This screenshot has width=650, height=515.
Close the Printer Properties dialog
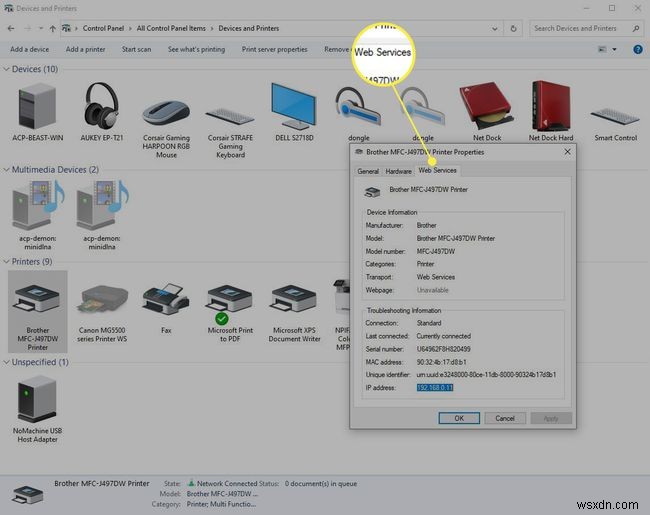point(567,152)
